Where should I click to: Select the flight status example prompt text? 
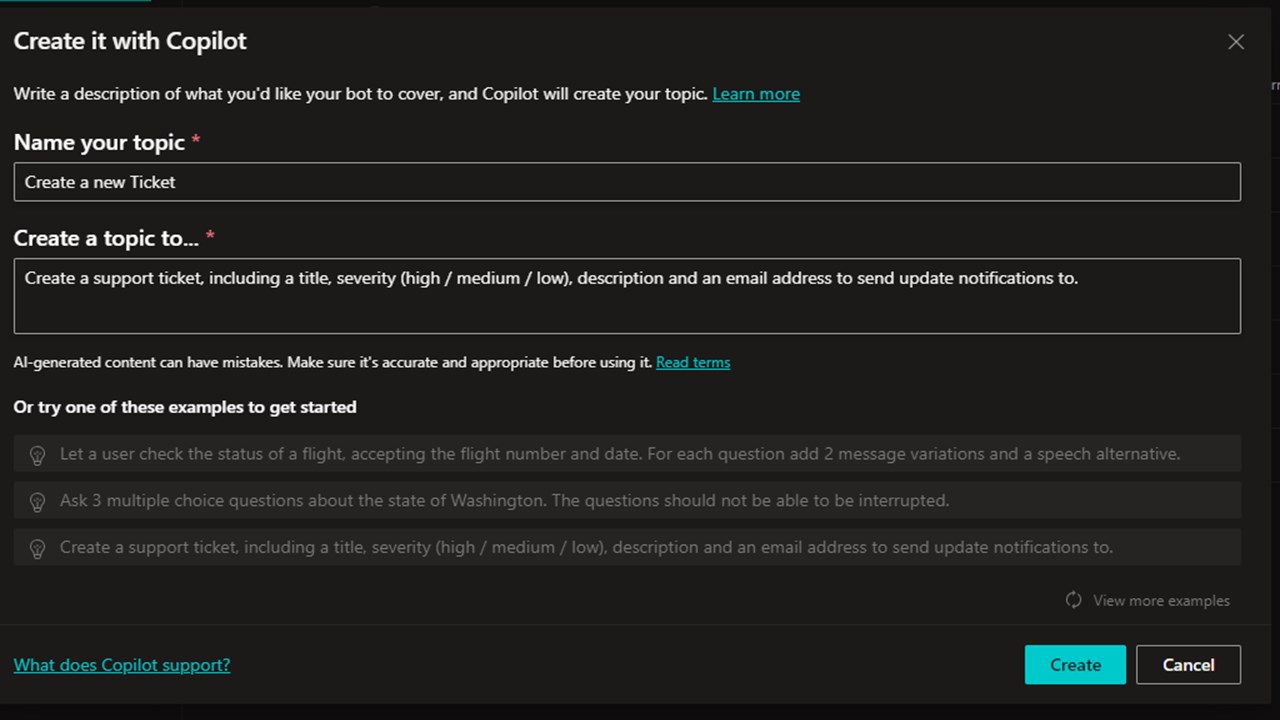point(620,454)
